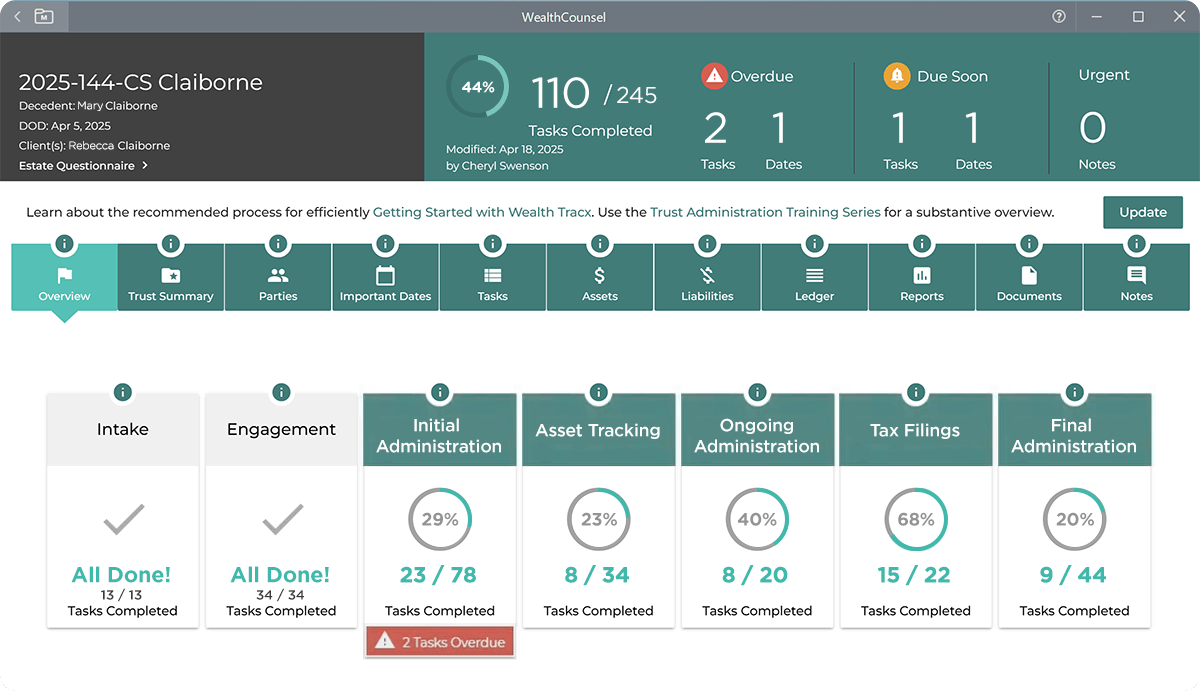Click the info badge above Intake
Screen dimensions: 1200x691
point(122,392)
